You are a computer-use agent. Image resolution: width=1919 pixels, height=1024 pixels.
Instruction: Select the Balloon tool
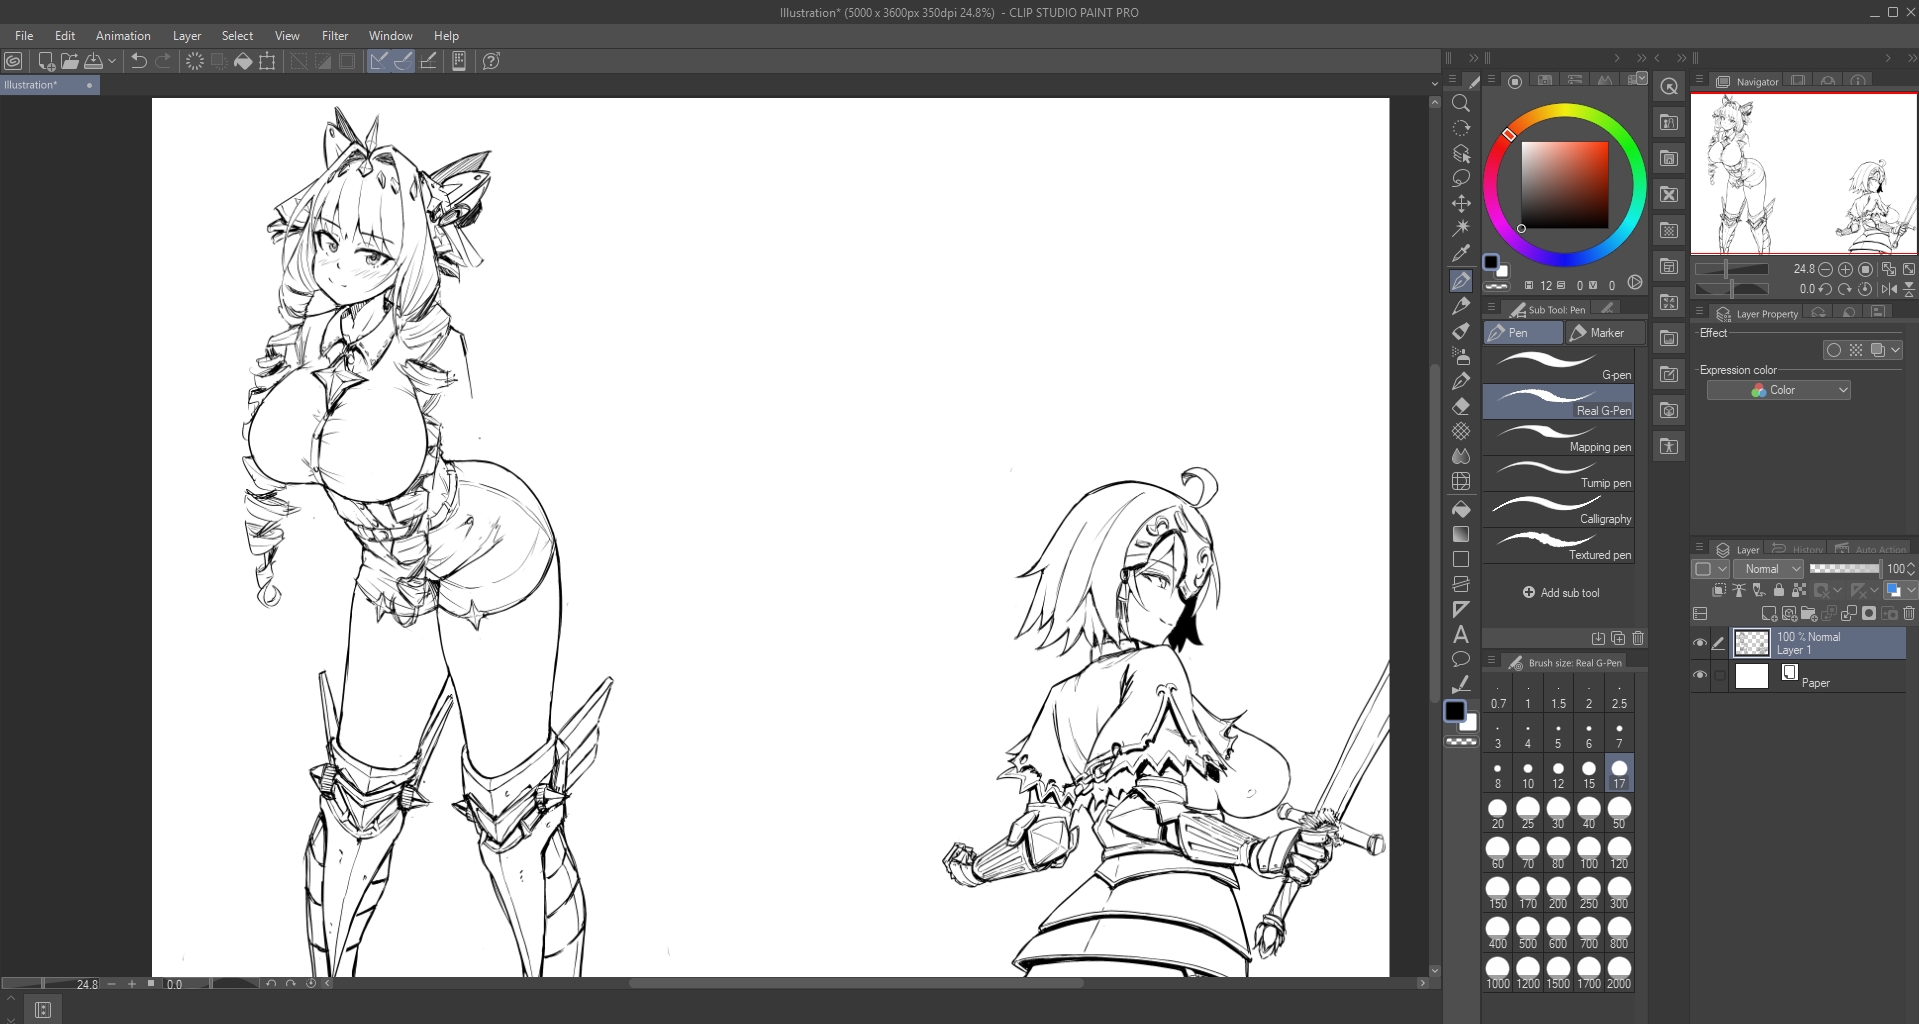[x=1461, y=659]
